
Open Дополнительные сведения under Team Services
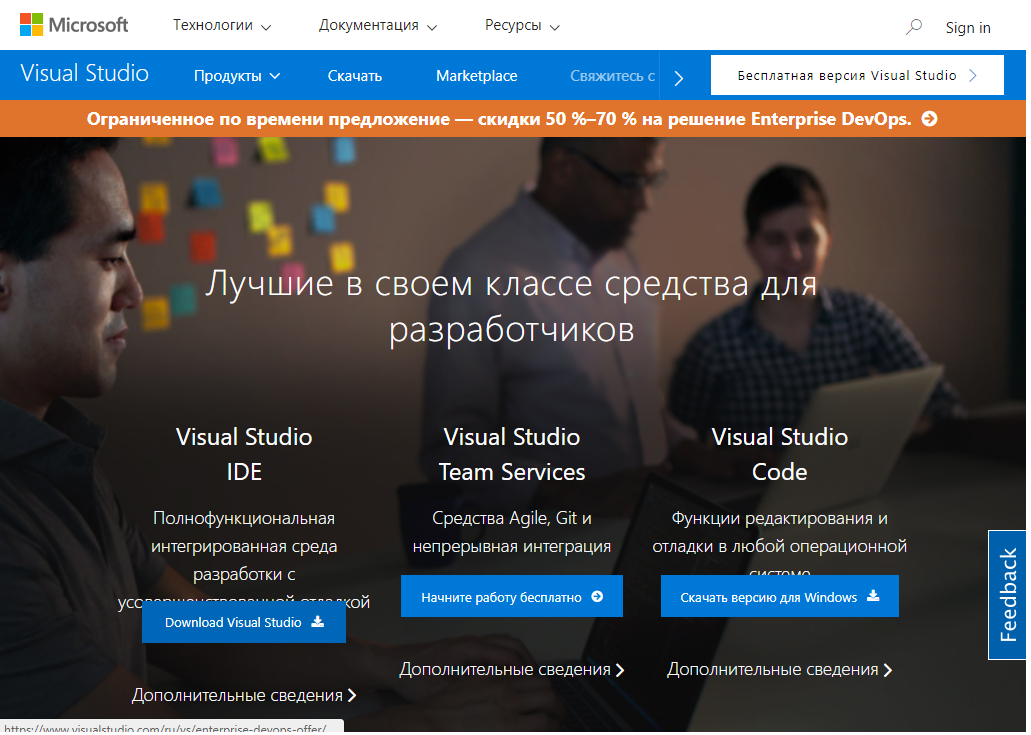coord(511,670)
